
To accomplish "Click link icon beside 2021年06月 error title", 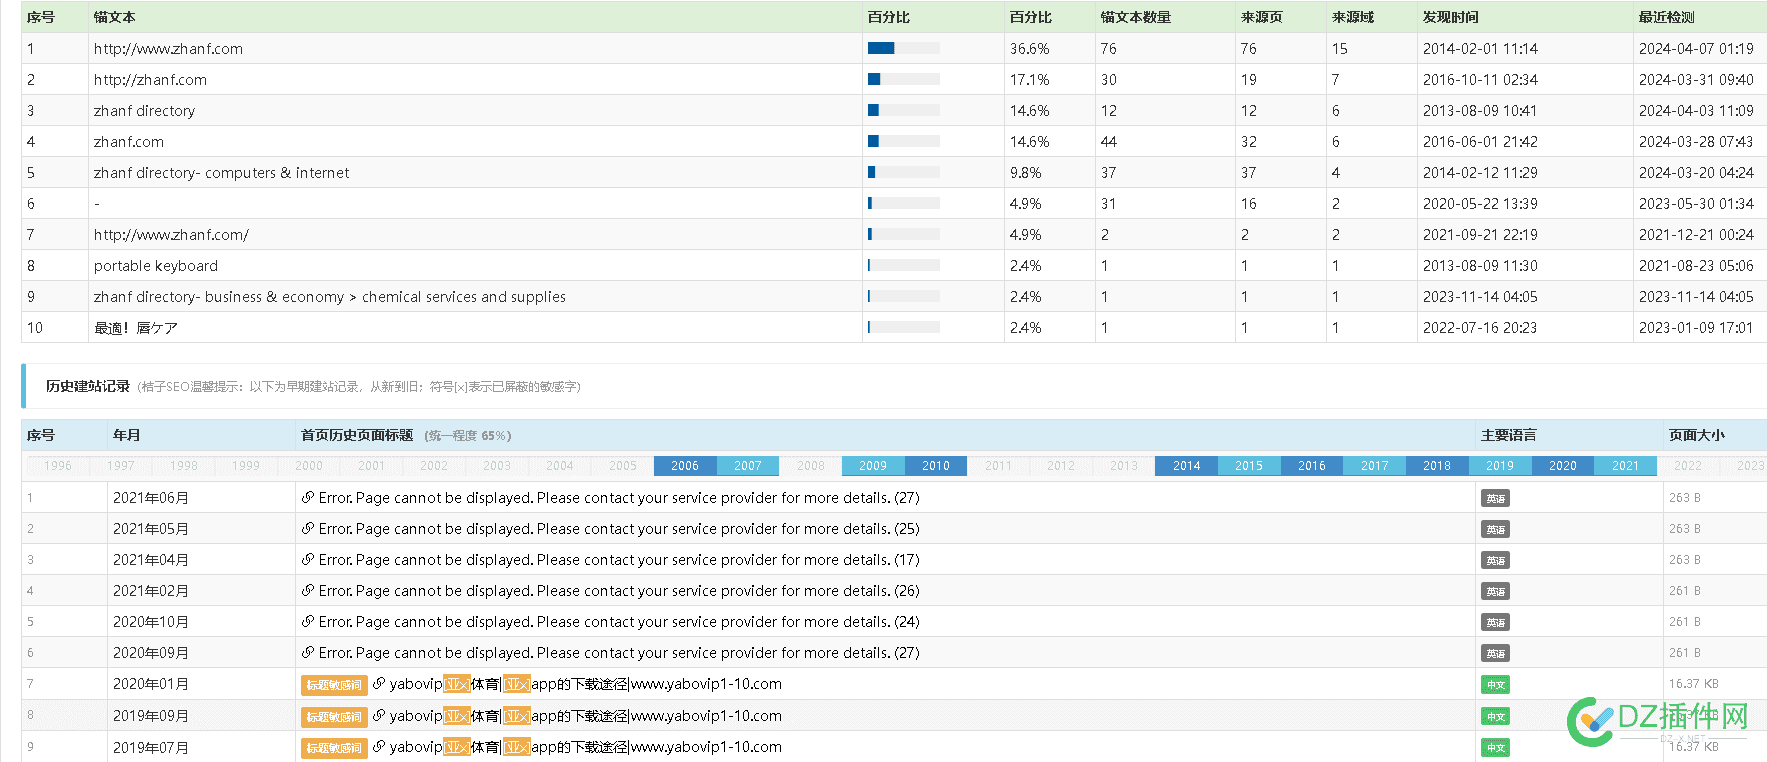I will (x=308, y=497).
